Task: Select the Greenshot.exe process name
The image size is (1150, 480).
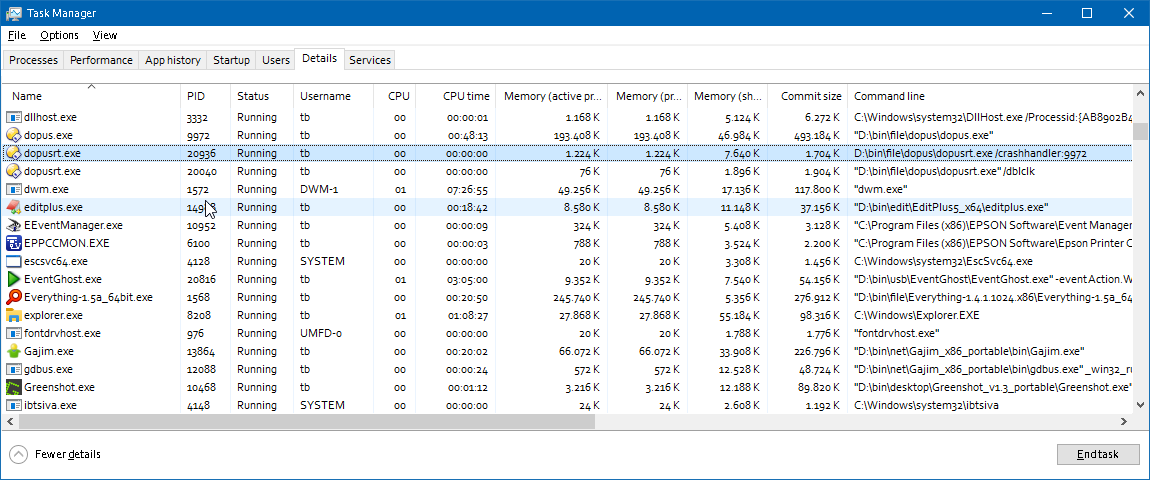Action: click(x=59, y=388)
